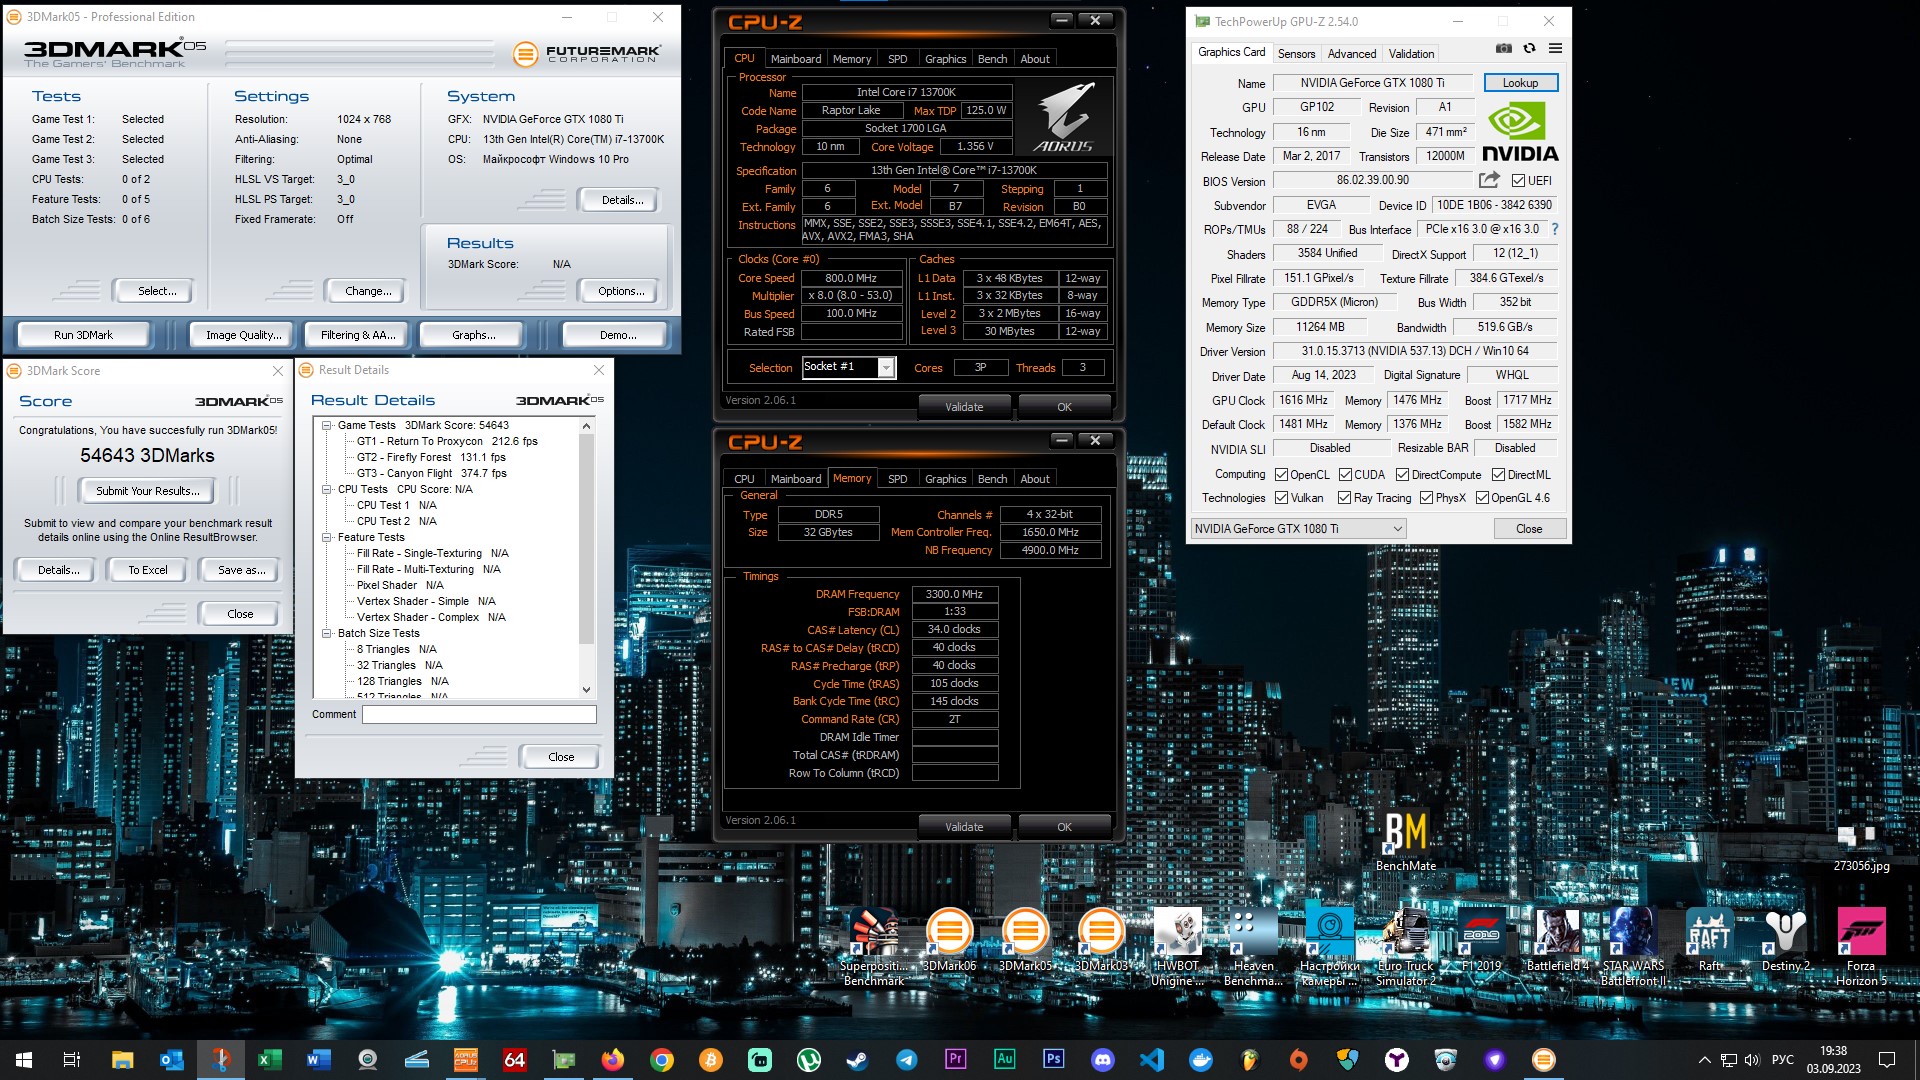The height and width of the screenshot is (1080, 1920).
Task: Open the 3DMark03 desktop shortcut
Action: click(x=1101, y=940)
